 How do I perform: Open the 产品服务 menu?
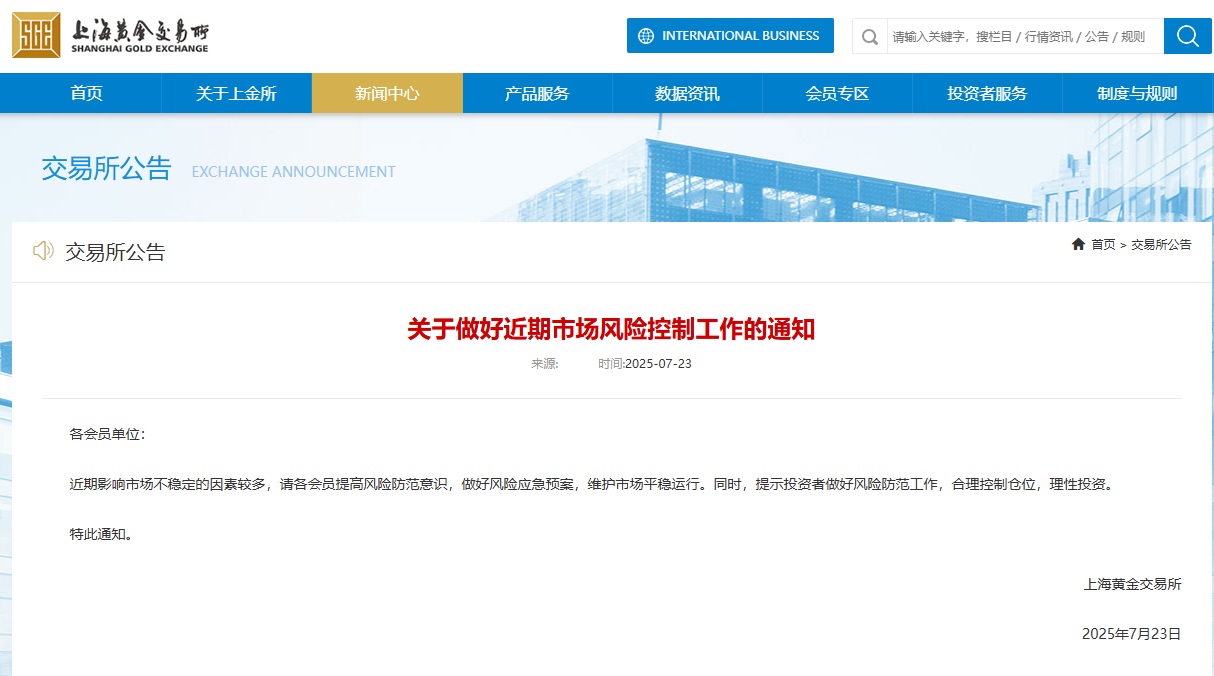537,94
